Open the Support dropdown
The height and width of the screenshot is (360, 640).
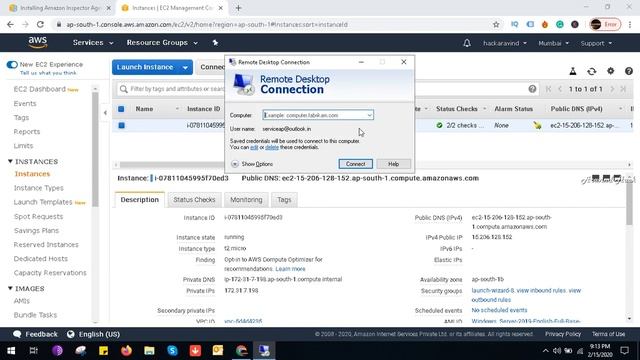[596, 43]
